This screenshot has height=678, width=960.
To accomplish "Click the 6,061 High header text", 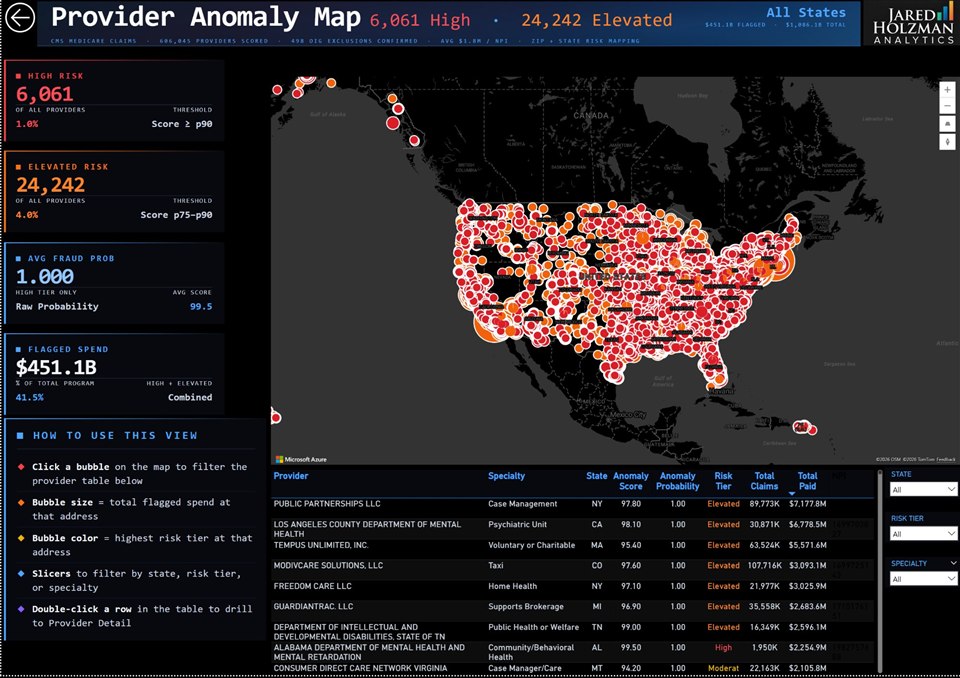I will click(x=420, y=20).
